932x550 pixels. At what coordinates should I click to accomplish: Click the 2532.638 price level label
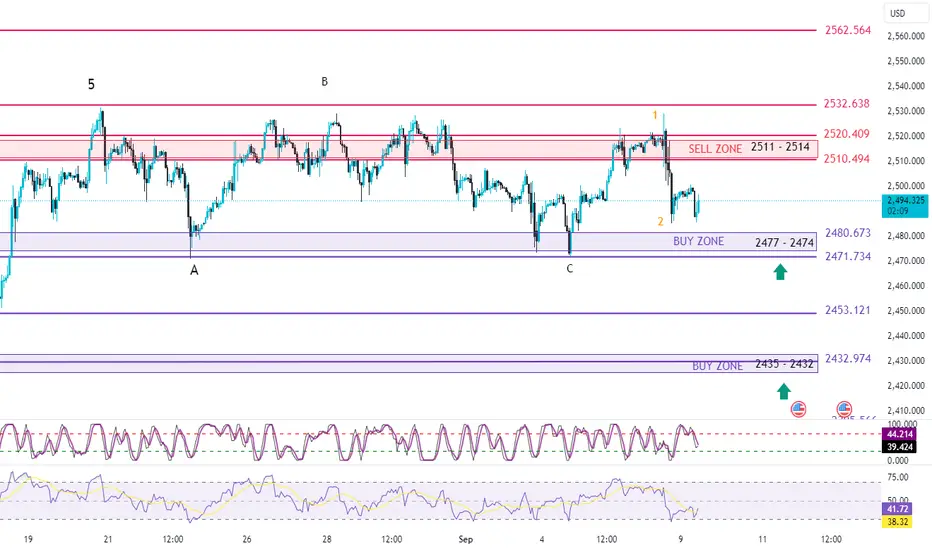[x=846, y=103]
